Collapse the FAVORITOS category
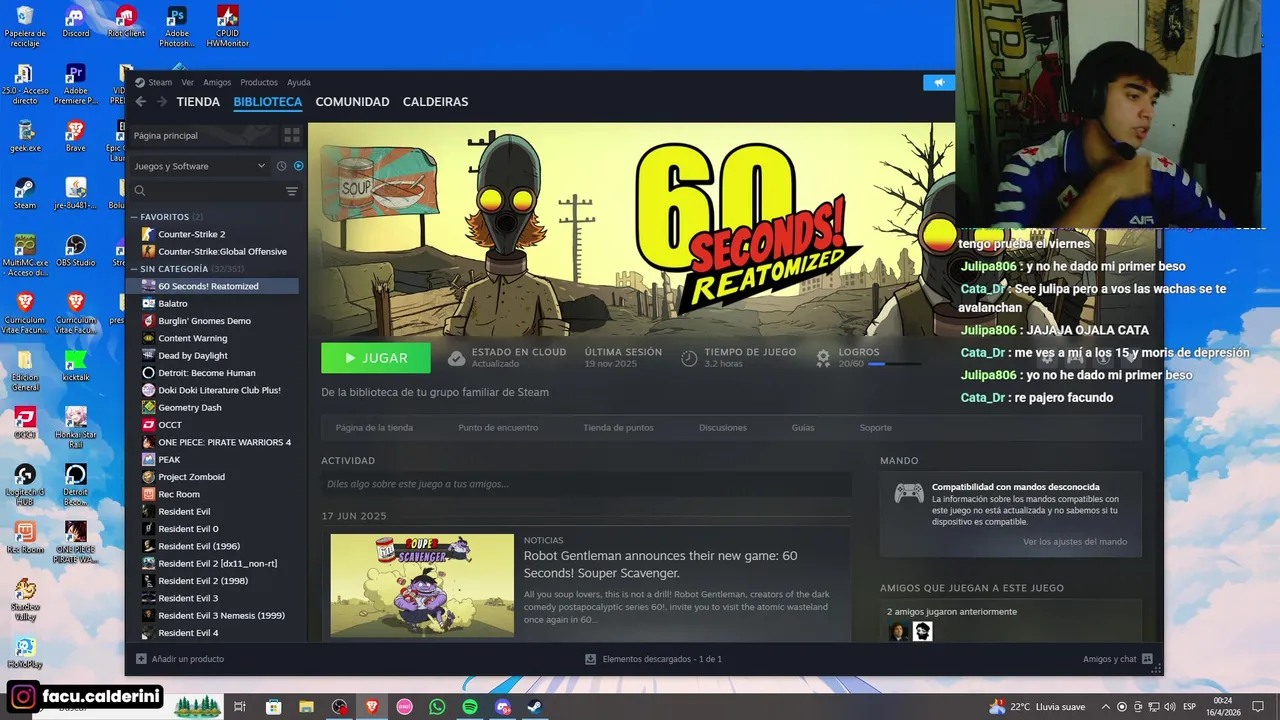The height and width of the screenshot is (720, 1280). tap(134, 217)
